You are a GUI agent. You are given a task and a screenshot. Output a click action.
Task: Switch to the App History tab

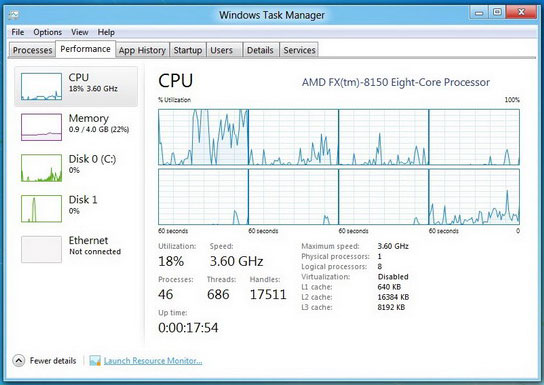[x=142, y=50]
